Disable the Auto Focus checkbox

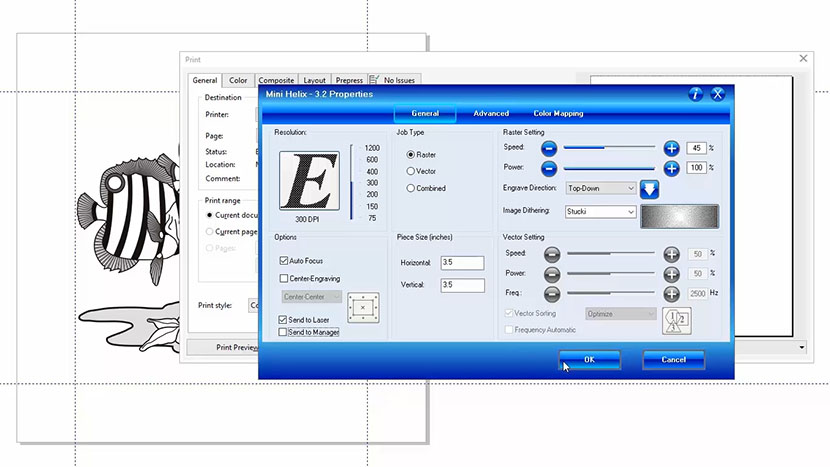tap(285, 260)
